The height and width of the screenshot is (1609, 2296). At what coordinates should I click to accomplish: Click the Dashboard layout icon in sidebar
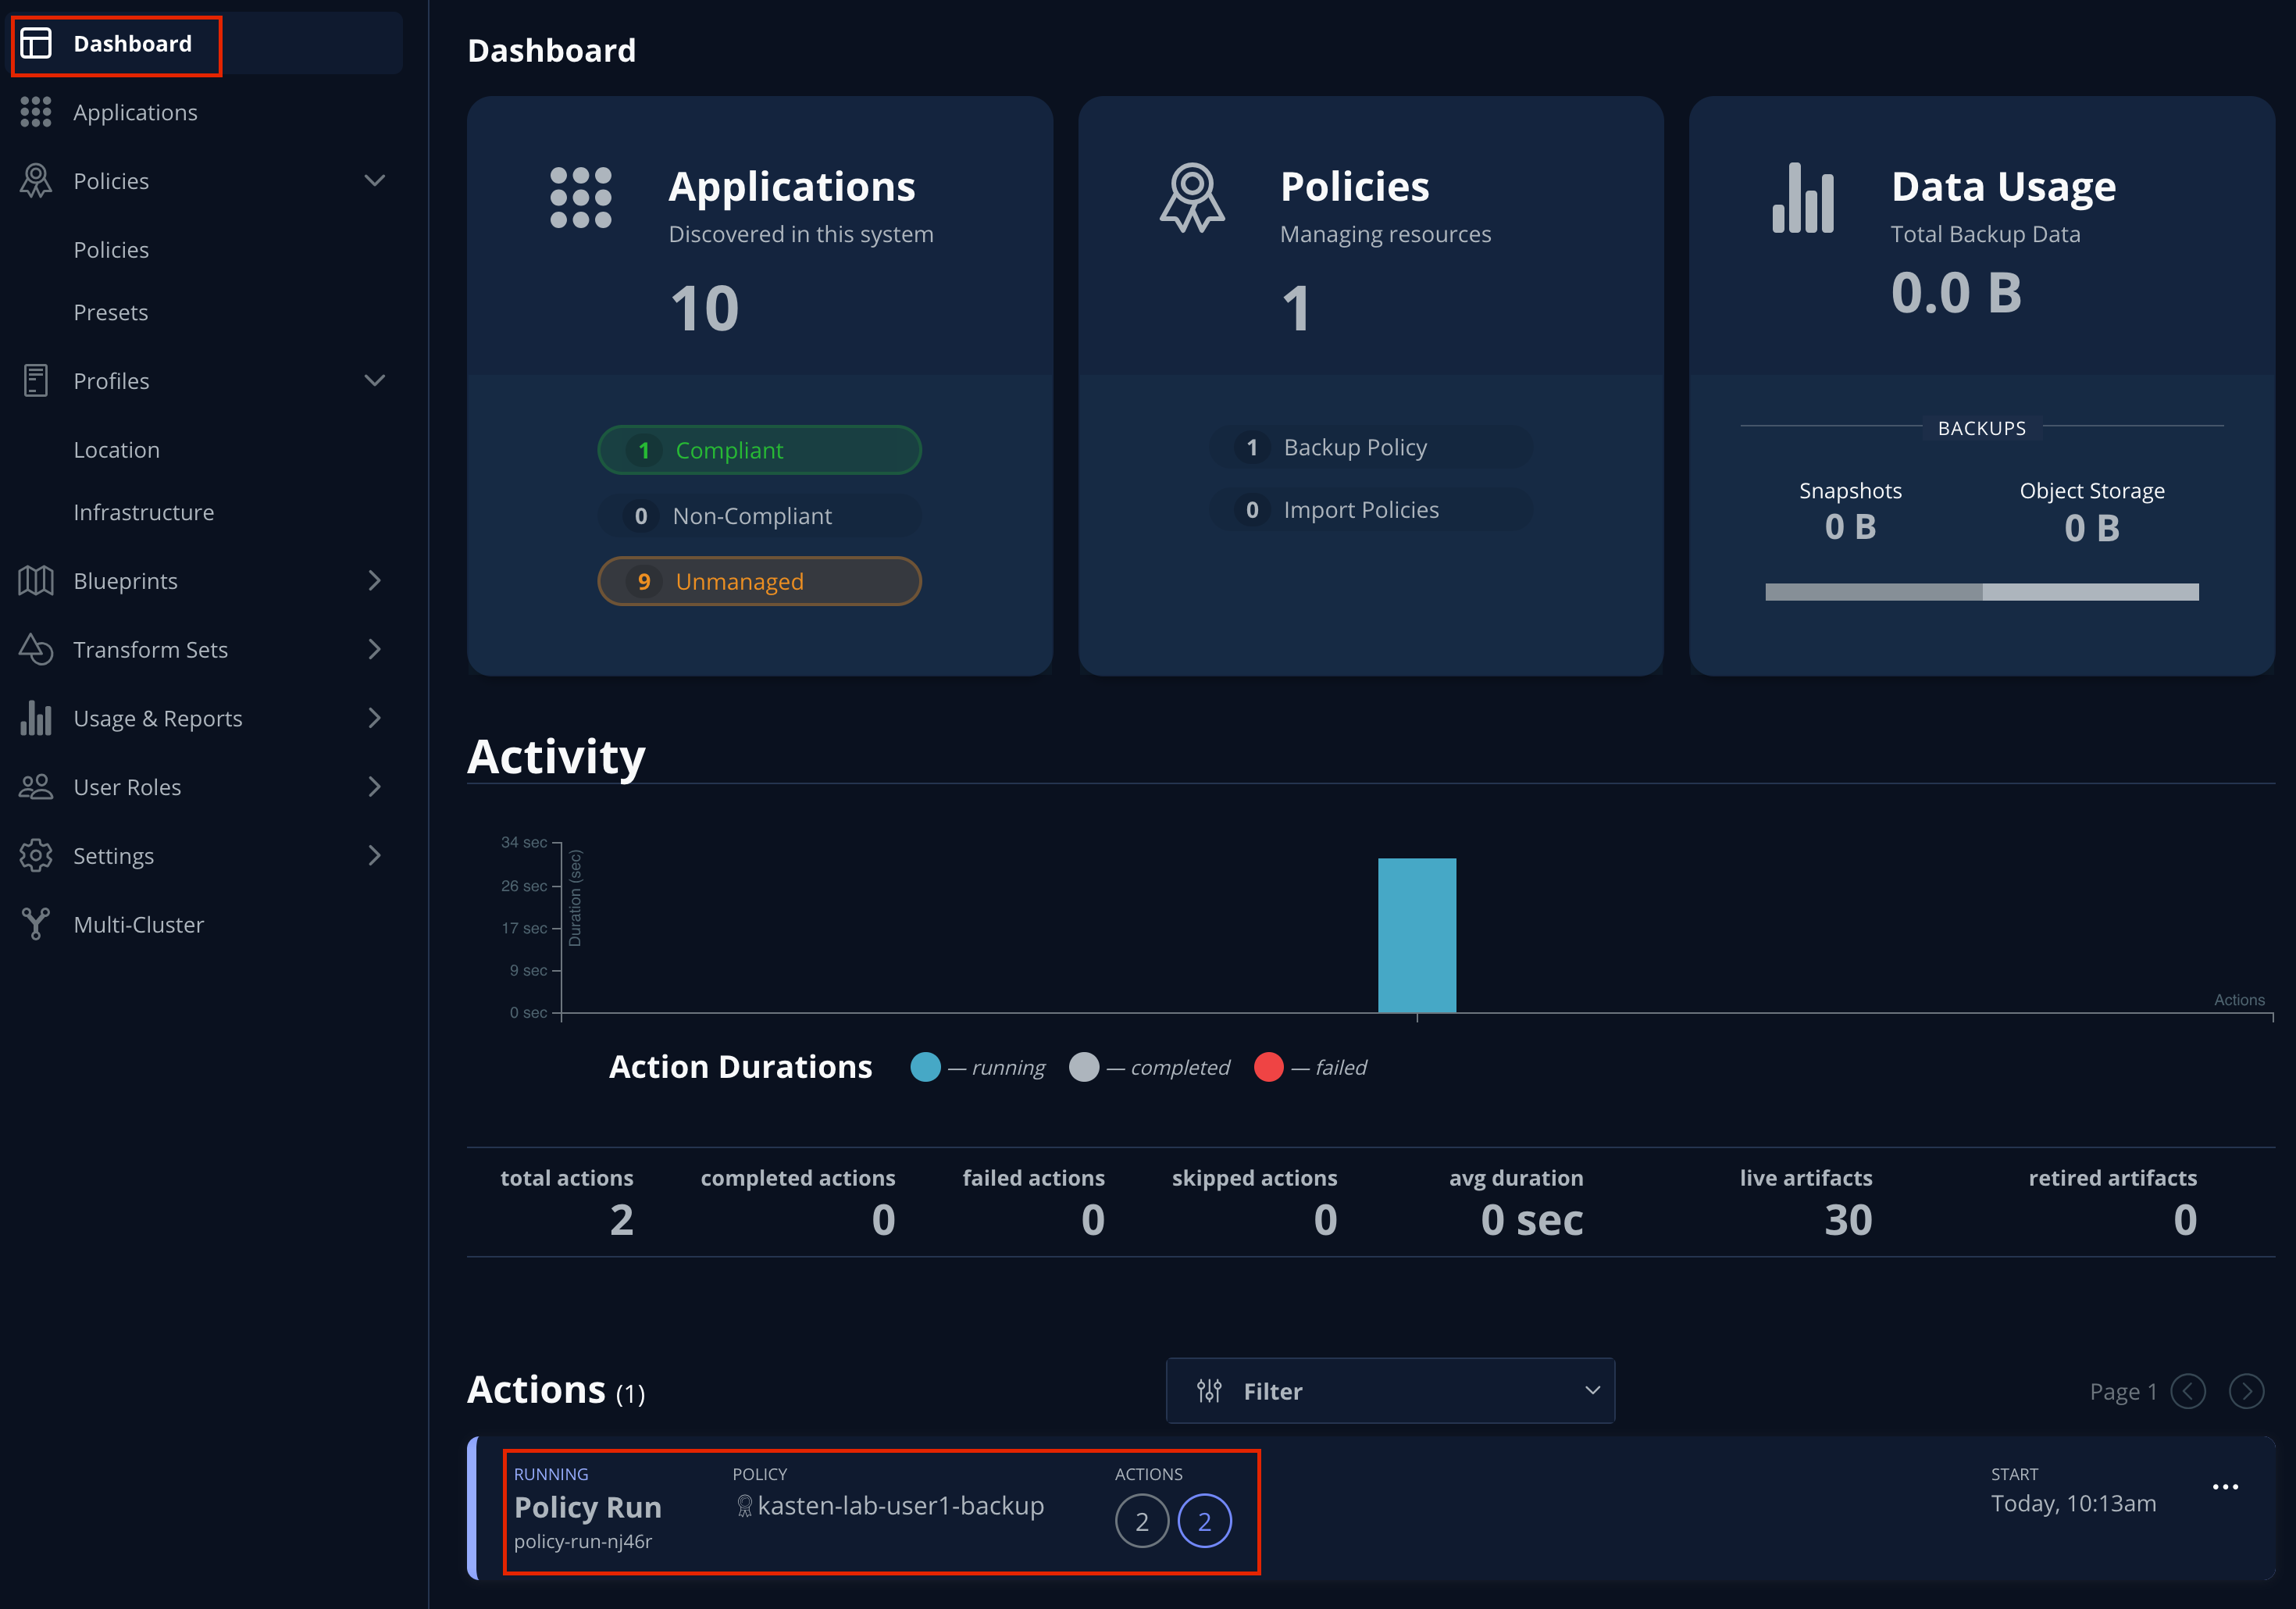point(36,43)
